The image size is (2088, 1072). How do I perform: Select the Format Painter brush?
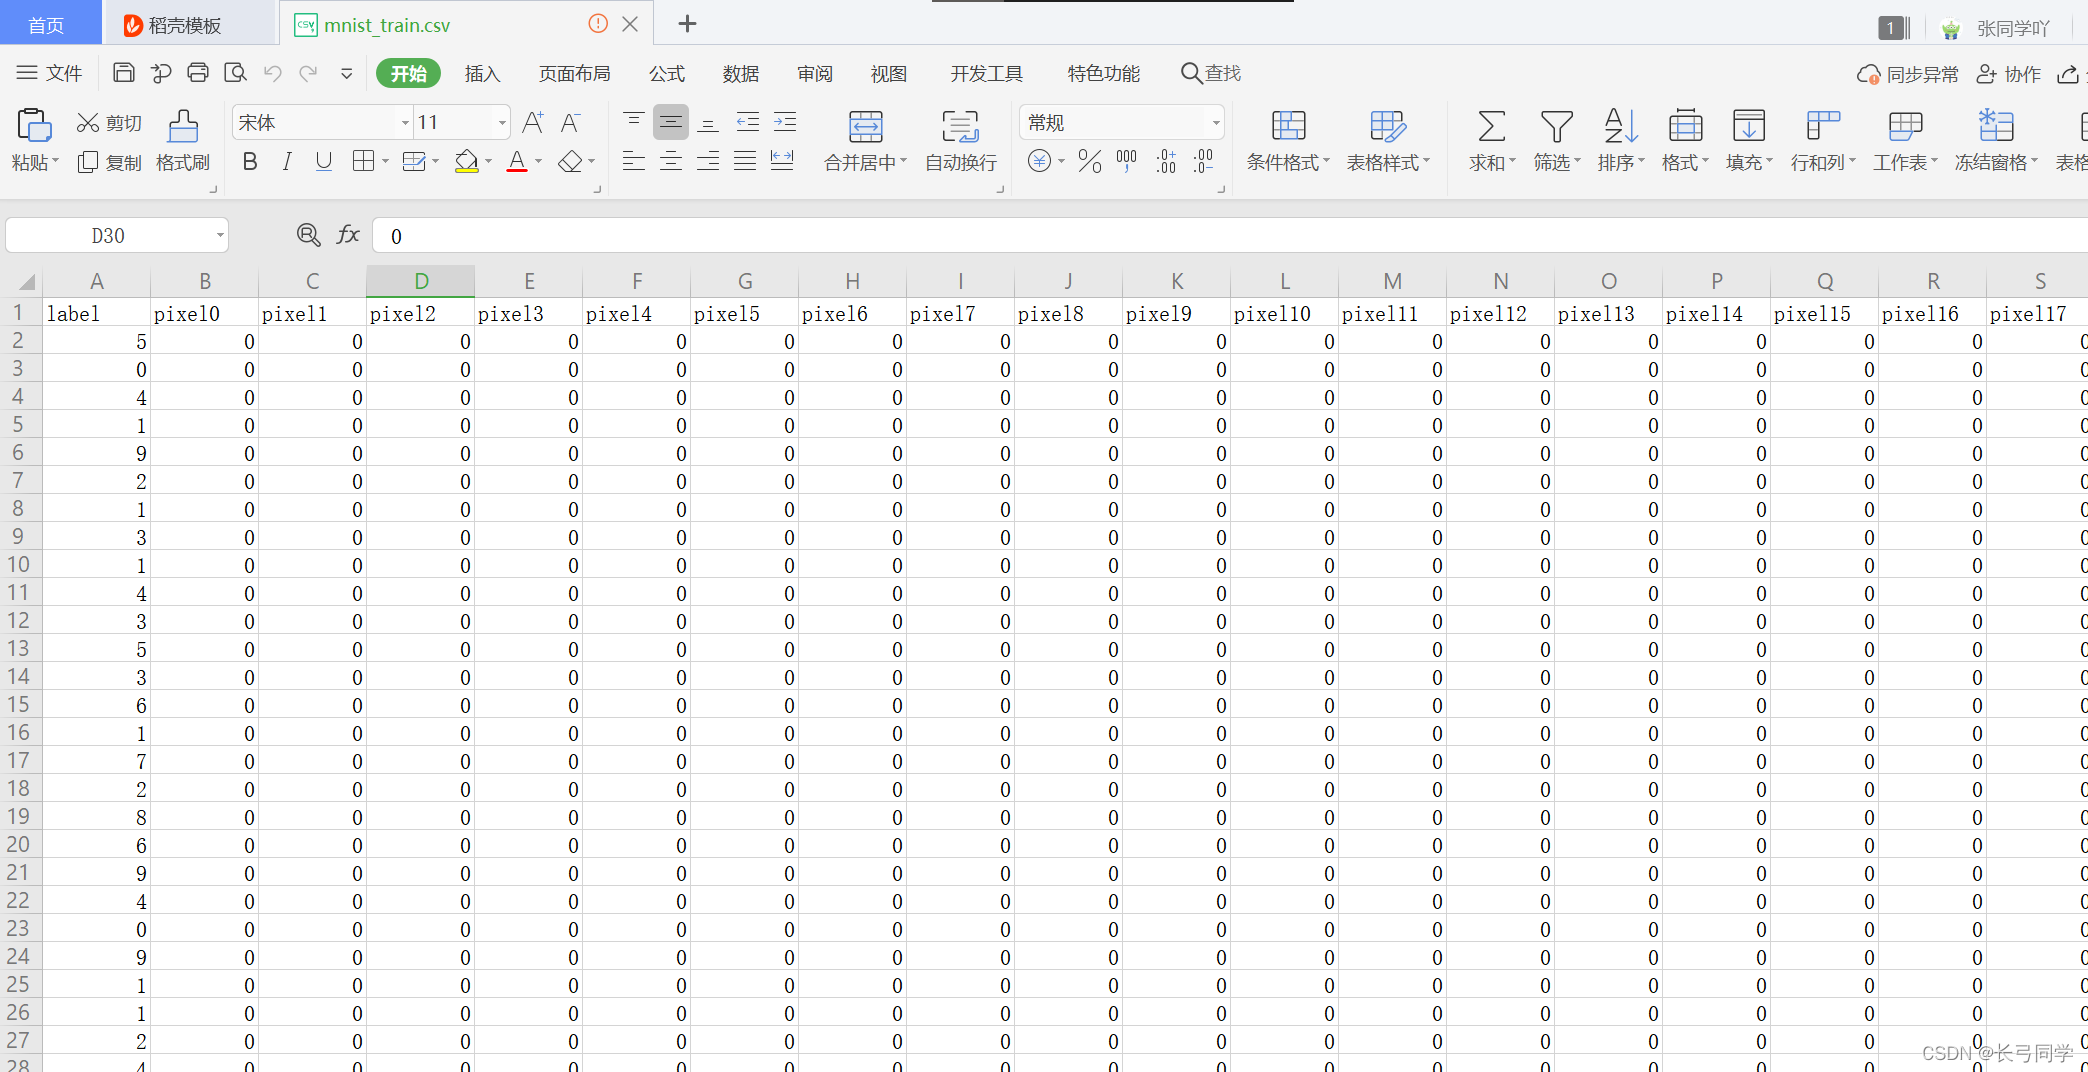coord(183,126)
